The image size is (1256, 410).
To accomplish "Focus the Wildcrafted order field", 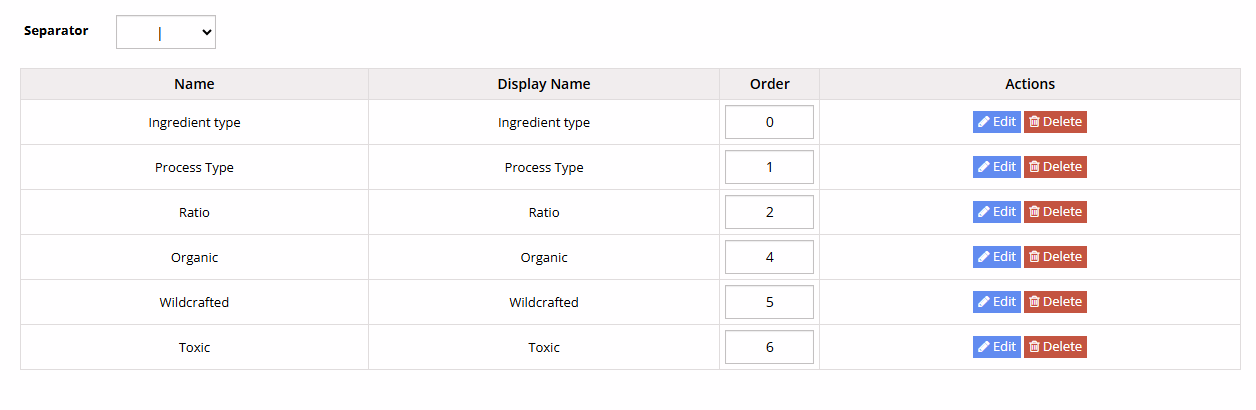I will pos(769,302).
